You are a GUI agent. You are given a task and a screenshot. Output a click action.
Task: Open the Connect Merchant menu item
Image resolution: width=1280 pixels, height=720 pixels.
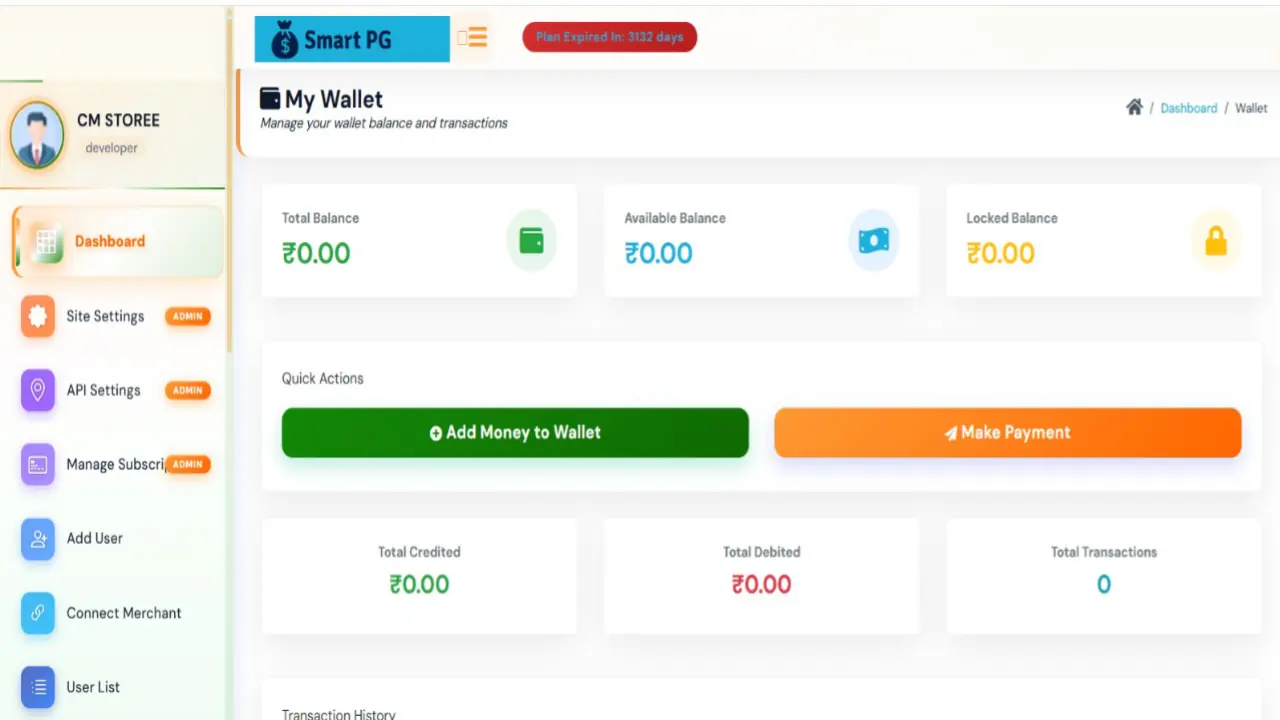[124, 613]
